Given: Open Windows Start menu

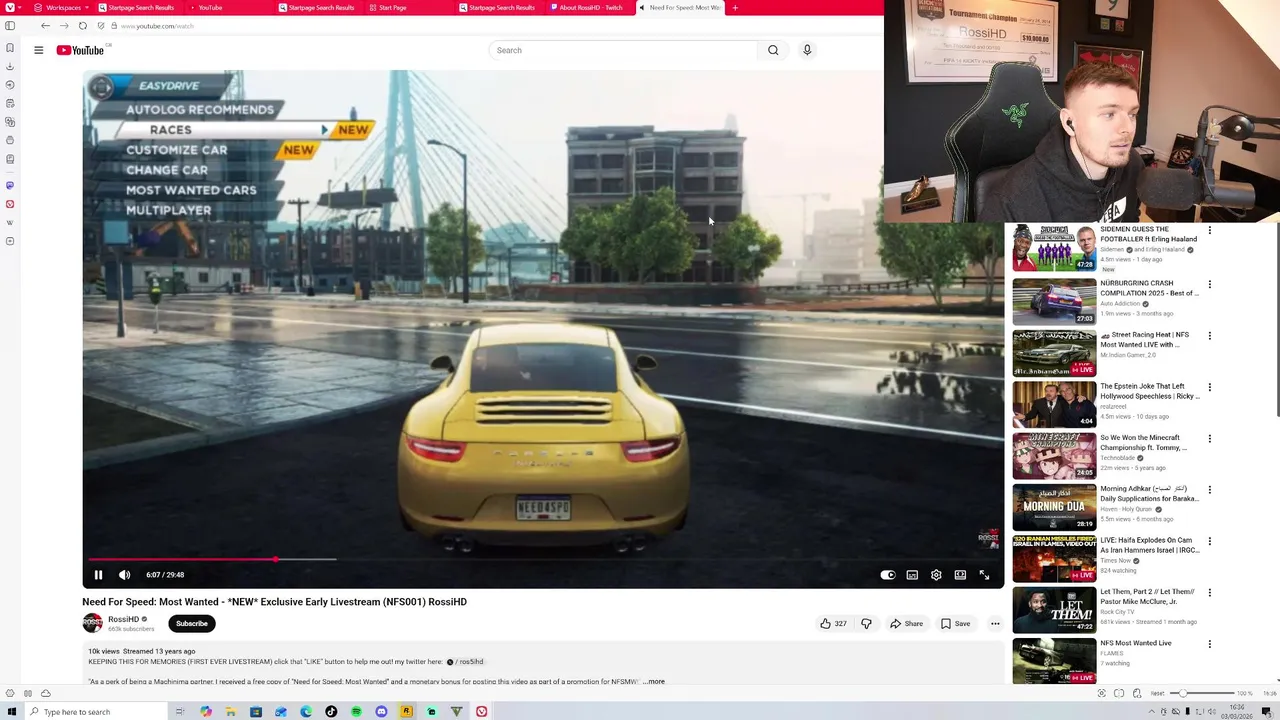Looking at the screenshot, I should click(x=12, y=712).
